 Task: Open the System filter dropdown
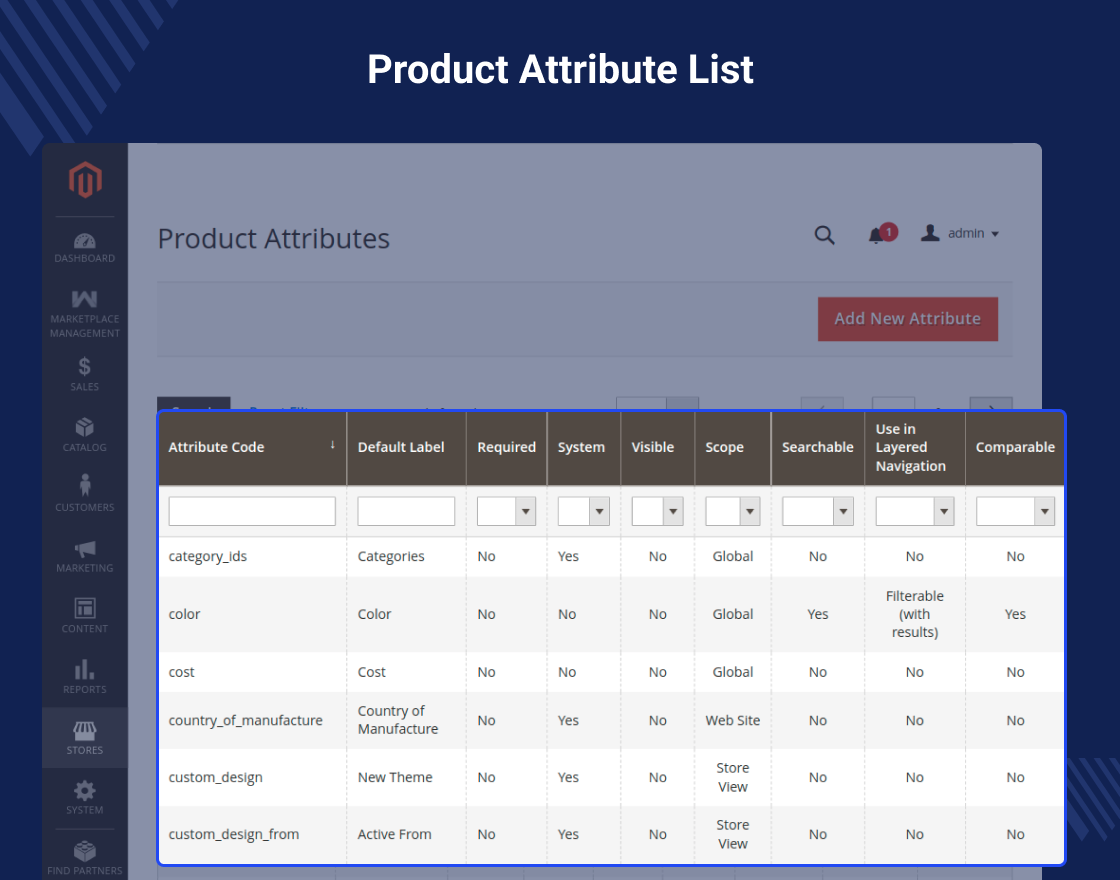(584, 511)
